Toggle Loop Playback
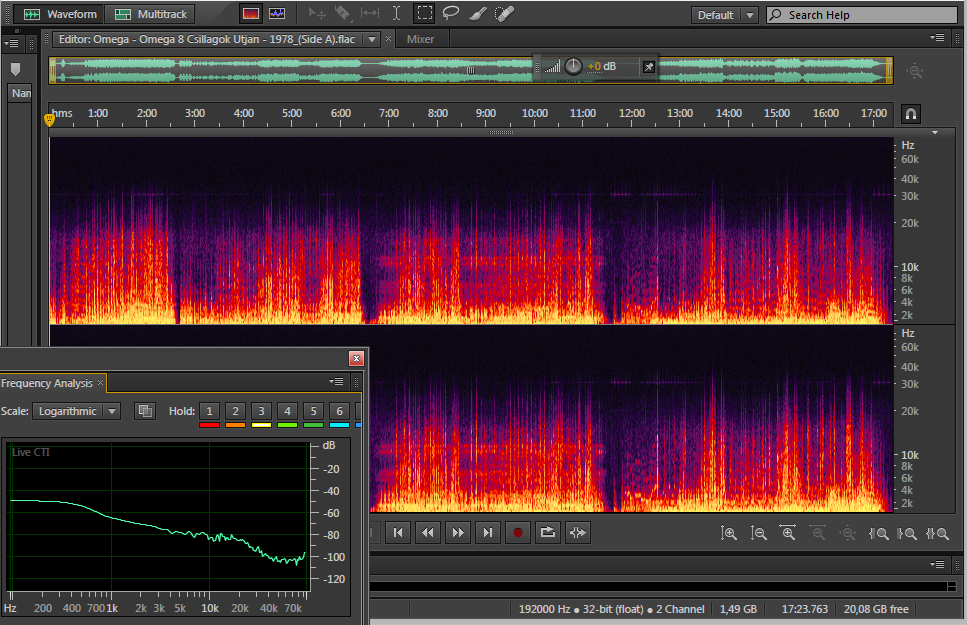This screenshot has width=967, height=625. (x=548, y=532)
